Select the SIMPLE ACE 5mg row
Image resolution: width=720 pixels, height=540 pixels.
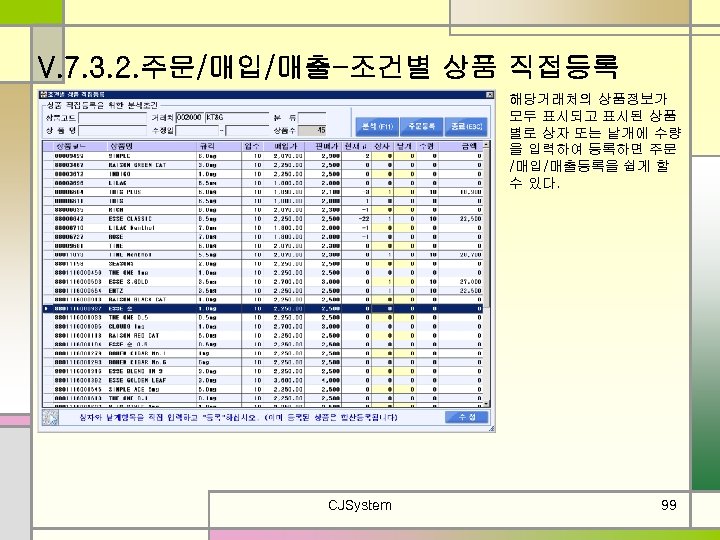263,389
